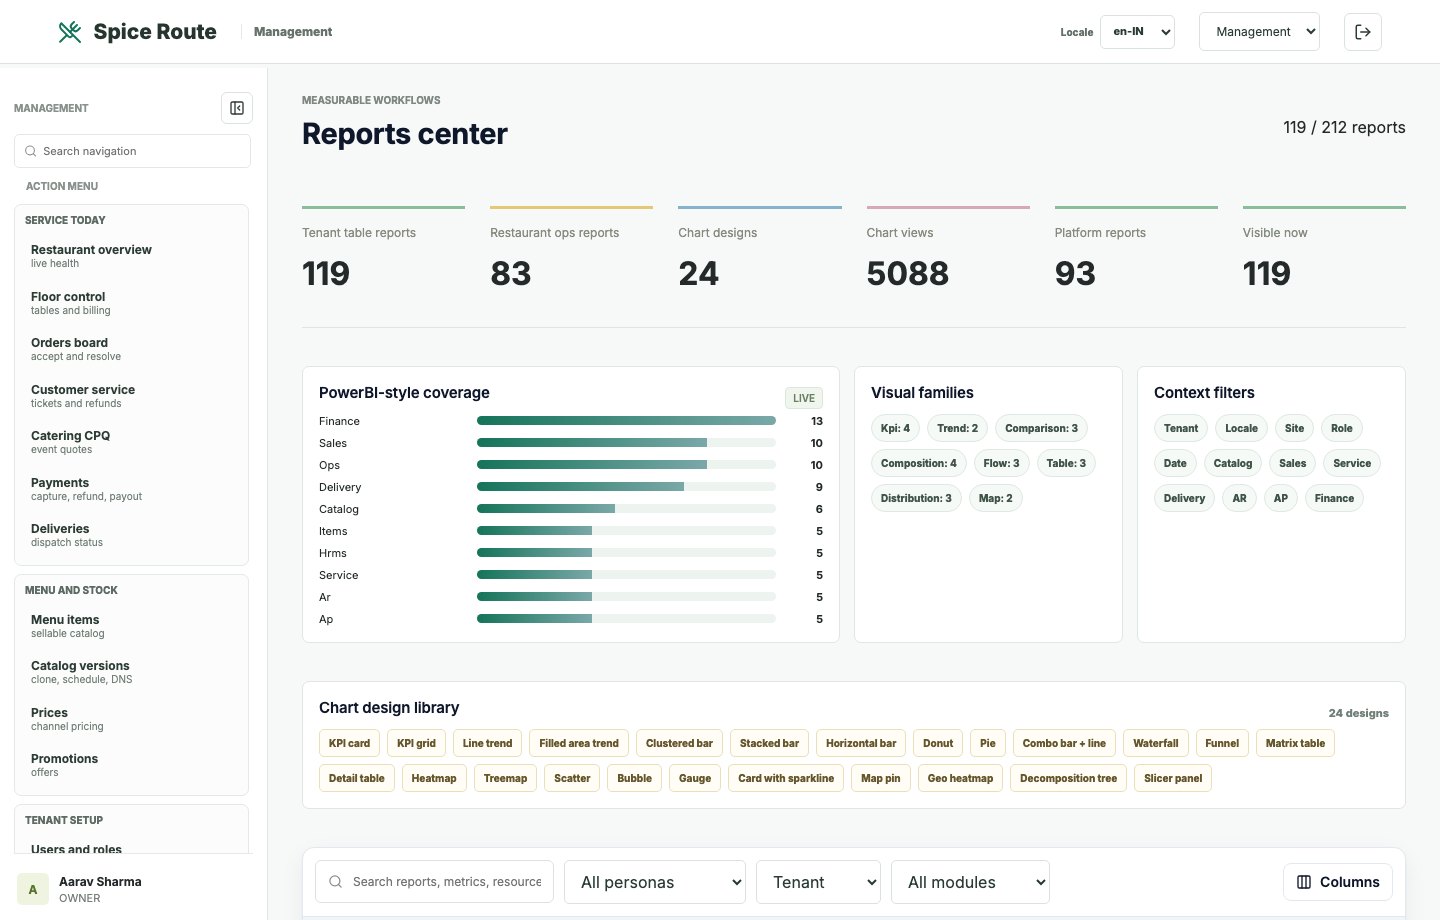Go to Promotions offers
Screen dimensions: 1440x920
[131, 765]
